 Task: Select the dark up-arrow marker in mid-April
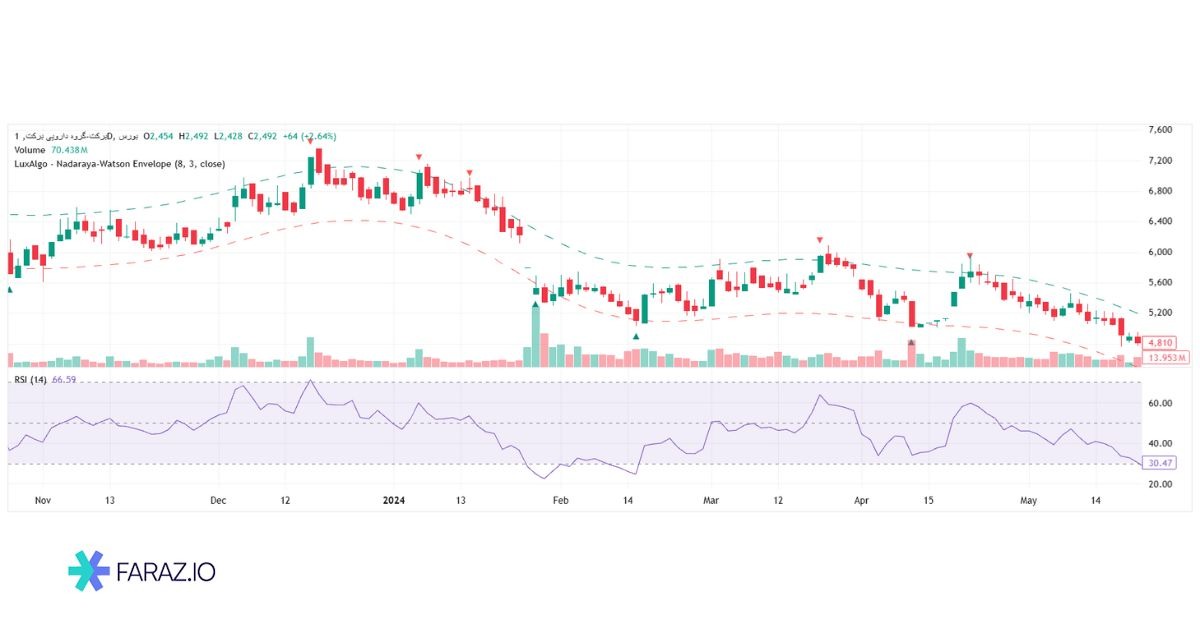(x=911, y=343)
